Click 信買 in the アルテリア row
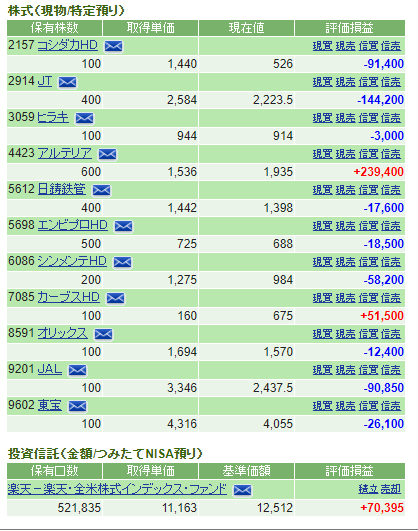Image resolution: width=418 pixels, height=531 pixels. point(368,154)
